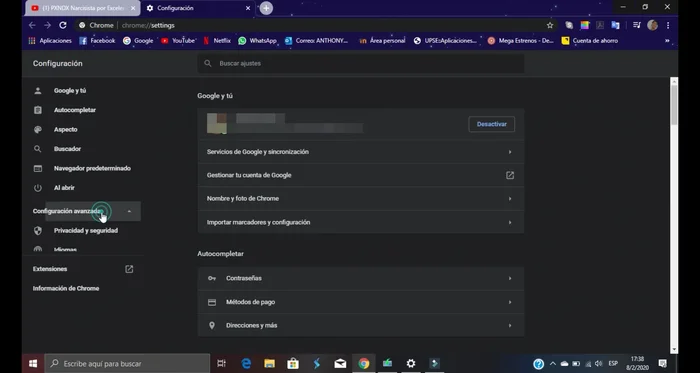Launch Microsoft Edge from taskbar
The width and height of the screenshot is (700, 373).
pyautogui.click(x=246, y=364)
